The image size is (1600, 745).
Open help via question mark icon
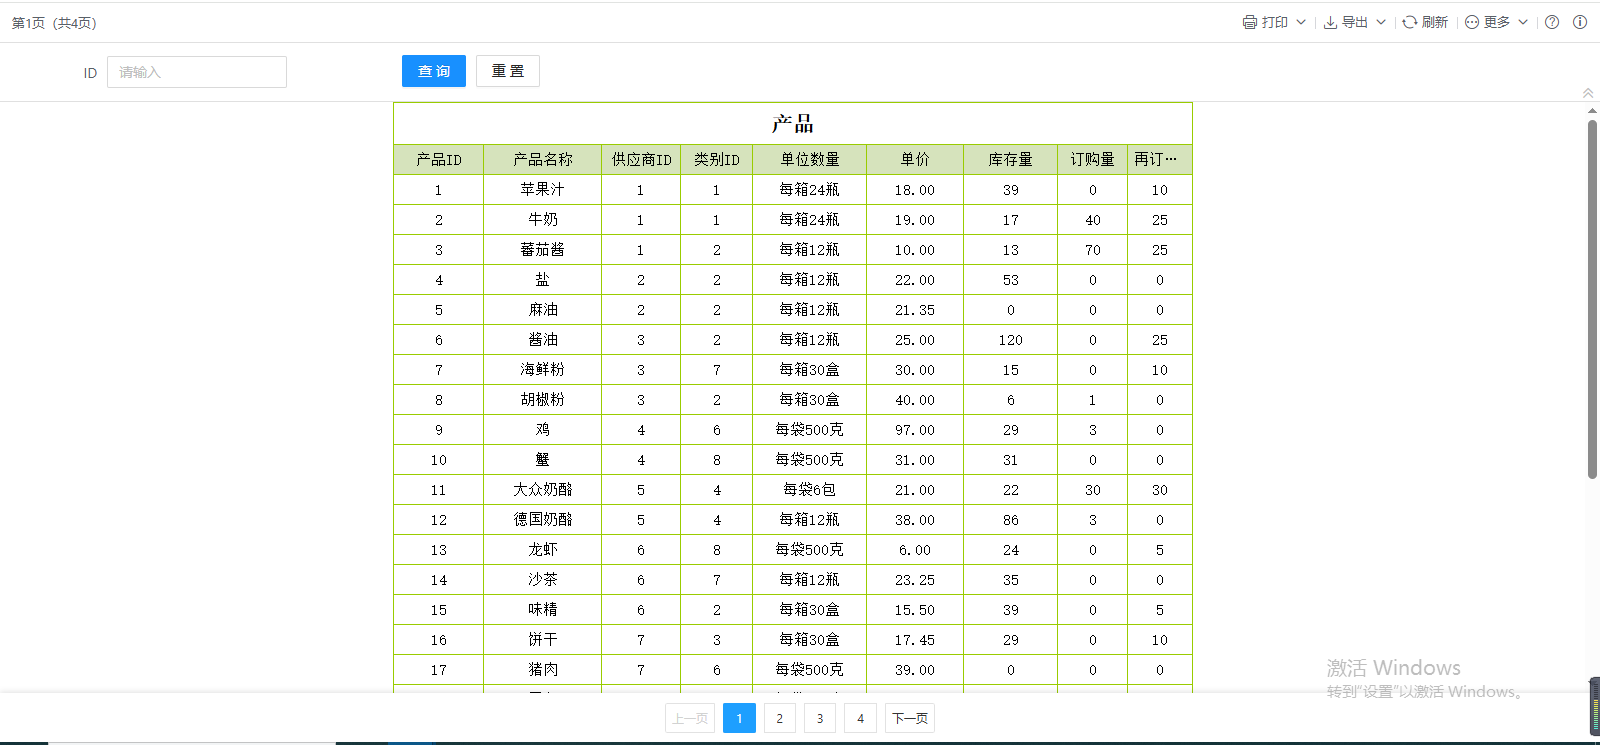(x=1552, y=22)
